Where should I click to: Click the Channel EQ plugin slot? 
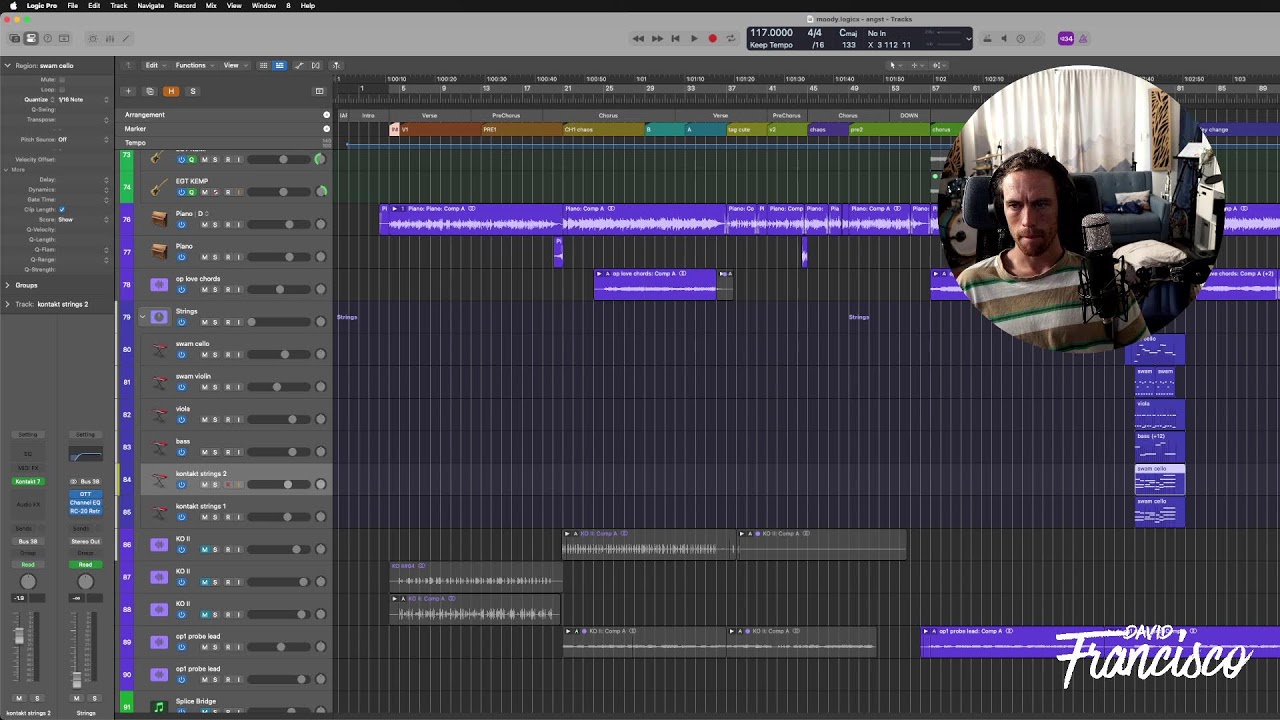85,502
